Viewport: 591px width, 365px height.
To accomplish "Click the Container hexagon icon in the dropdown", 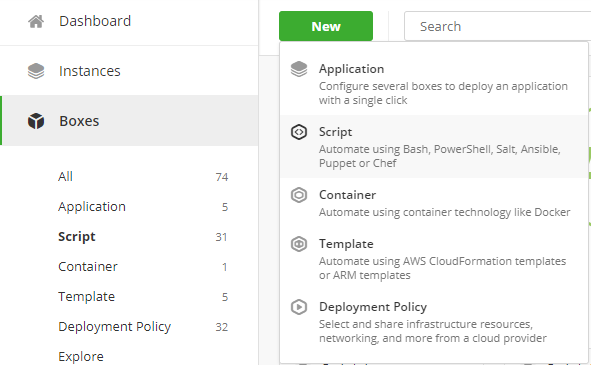I will pyautogui.click(x=299, y=195).
